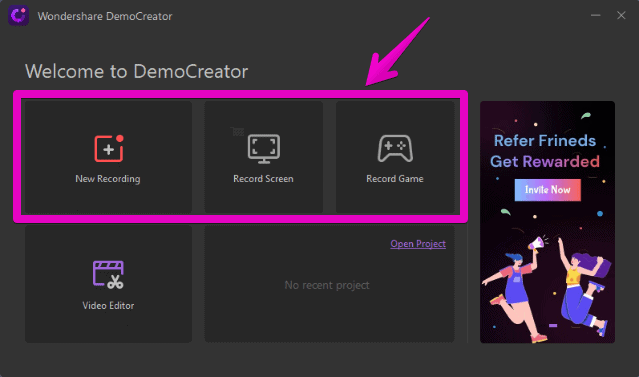This screenshot has width=639, height=377.
Task: Click the New Recording label
Action: point(108,179)
